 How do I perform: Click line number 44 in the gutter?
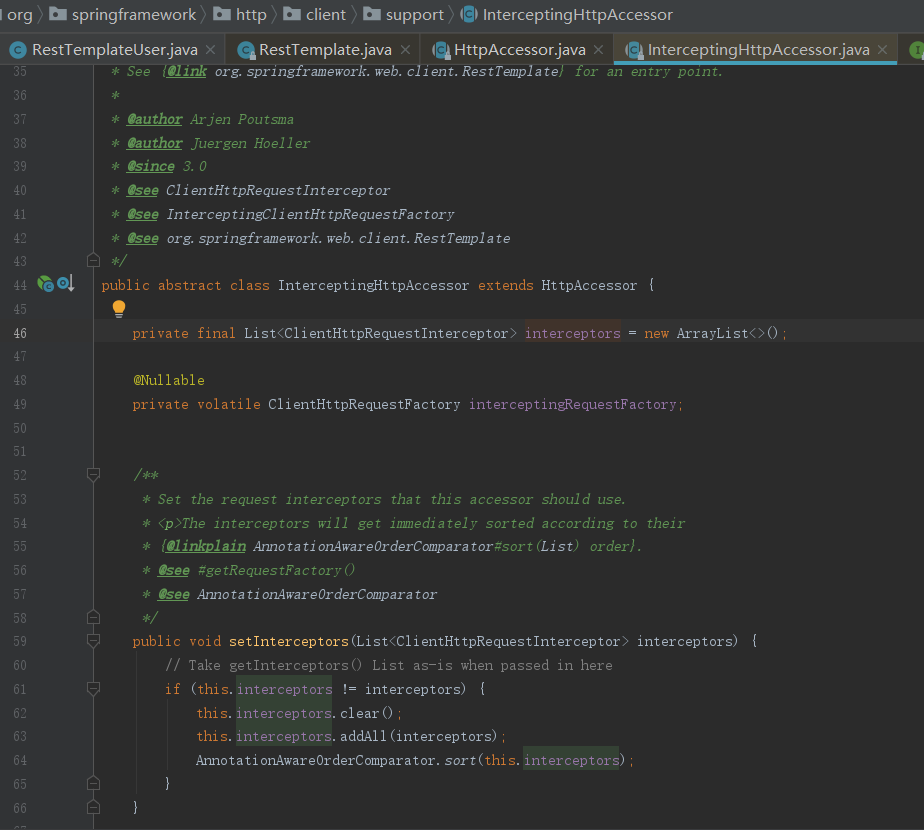coord(20,285)
